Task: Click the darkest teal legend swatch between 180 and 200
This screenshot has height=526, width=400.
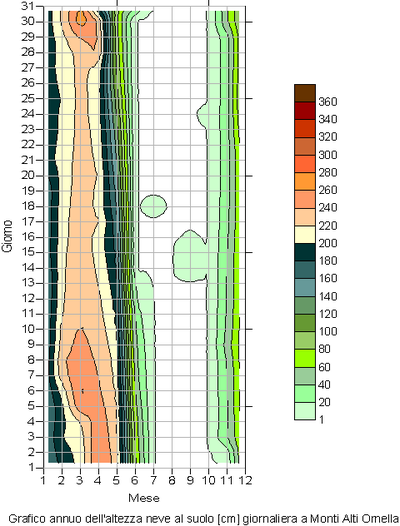Action: click(x=305, y=252)
